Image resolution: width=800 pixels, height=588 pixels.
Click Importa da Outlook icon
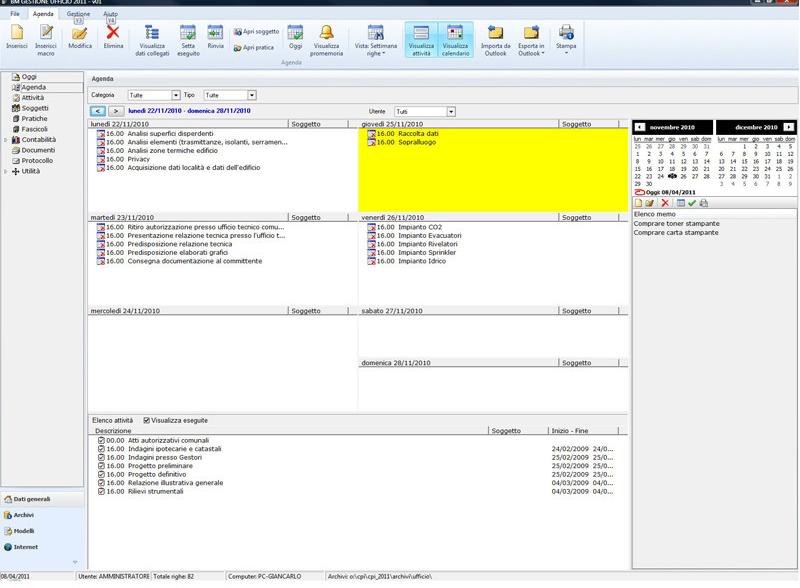pyautogui.click(x=495, y=37)
